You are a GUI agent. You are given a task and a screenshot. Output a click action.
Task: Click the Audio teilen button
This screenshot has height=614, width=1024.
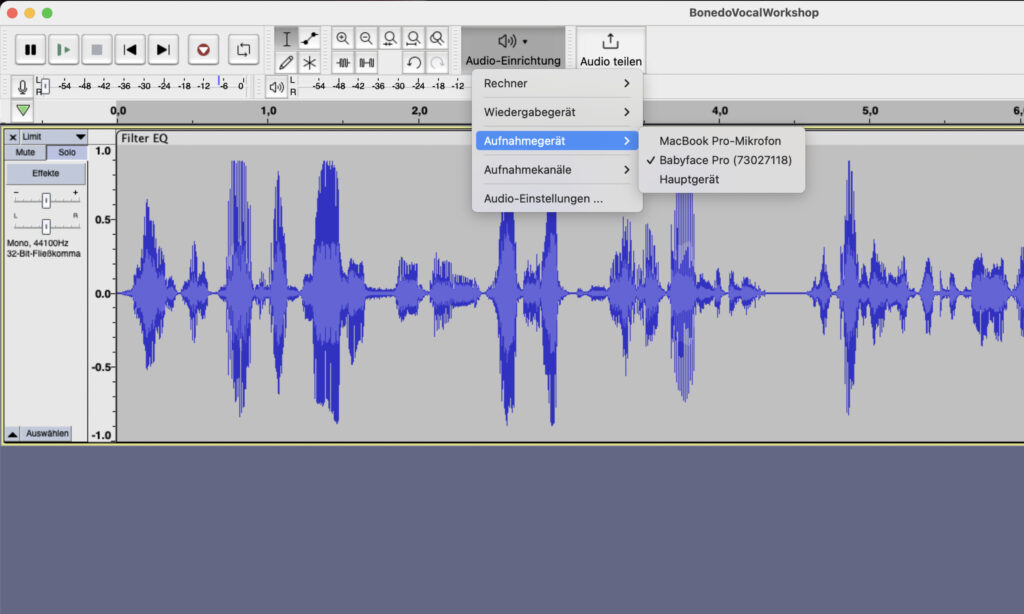pos(611,49)
